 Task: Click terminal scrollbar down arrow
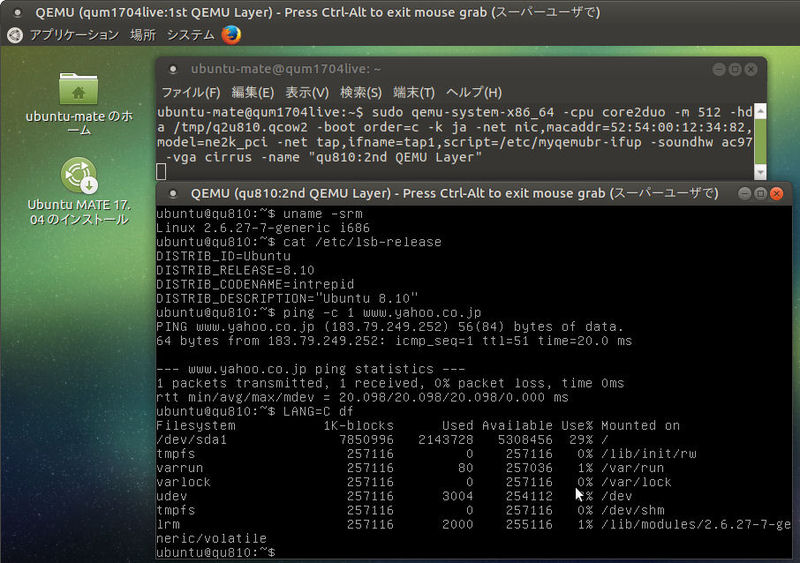tap(760, 172)
